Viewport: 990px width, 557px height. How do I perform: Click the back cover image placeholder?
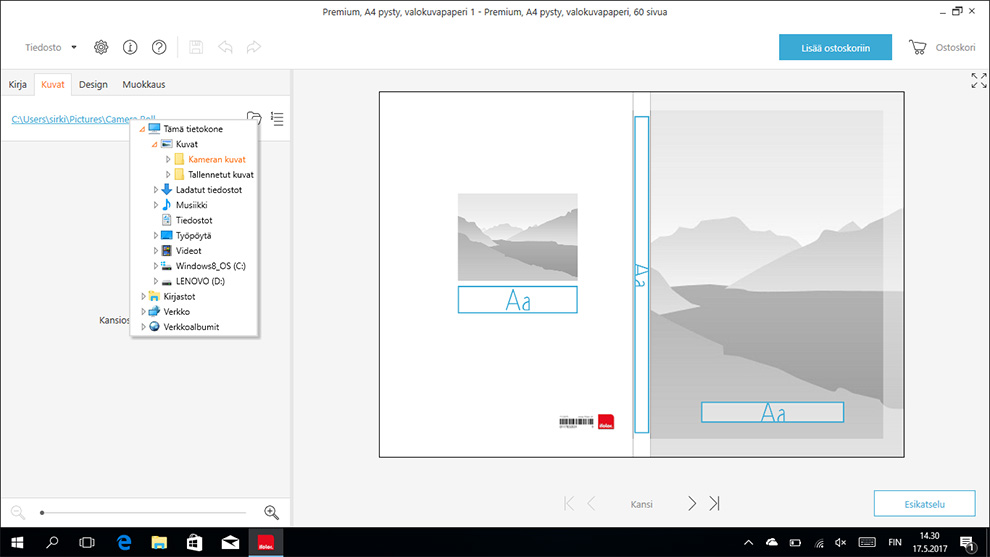[518, 237]
